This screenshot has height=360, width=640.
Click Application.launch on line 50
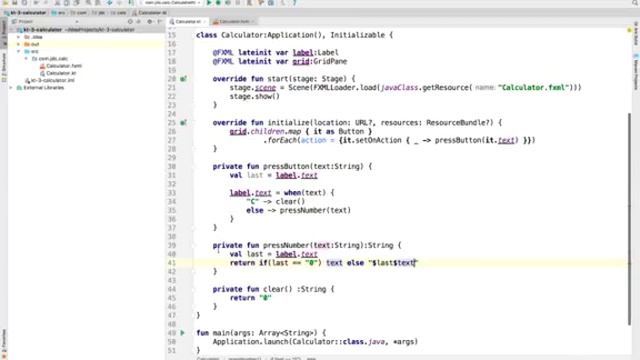(251, 342)
